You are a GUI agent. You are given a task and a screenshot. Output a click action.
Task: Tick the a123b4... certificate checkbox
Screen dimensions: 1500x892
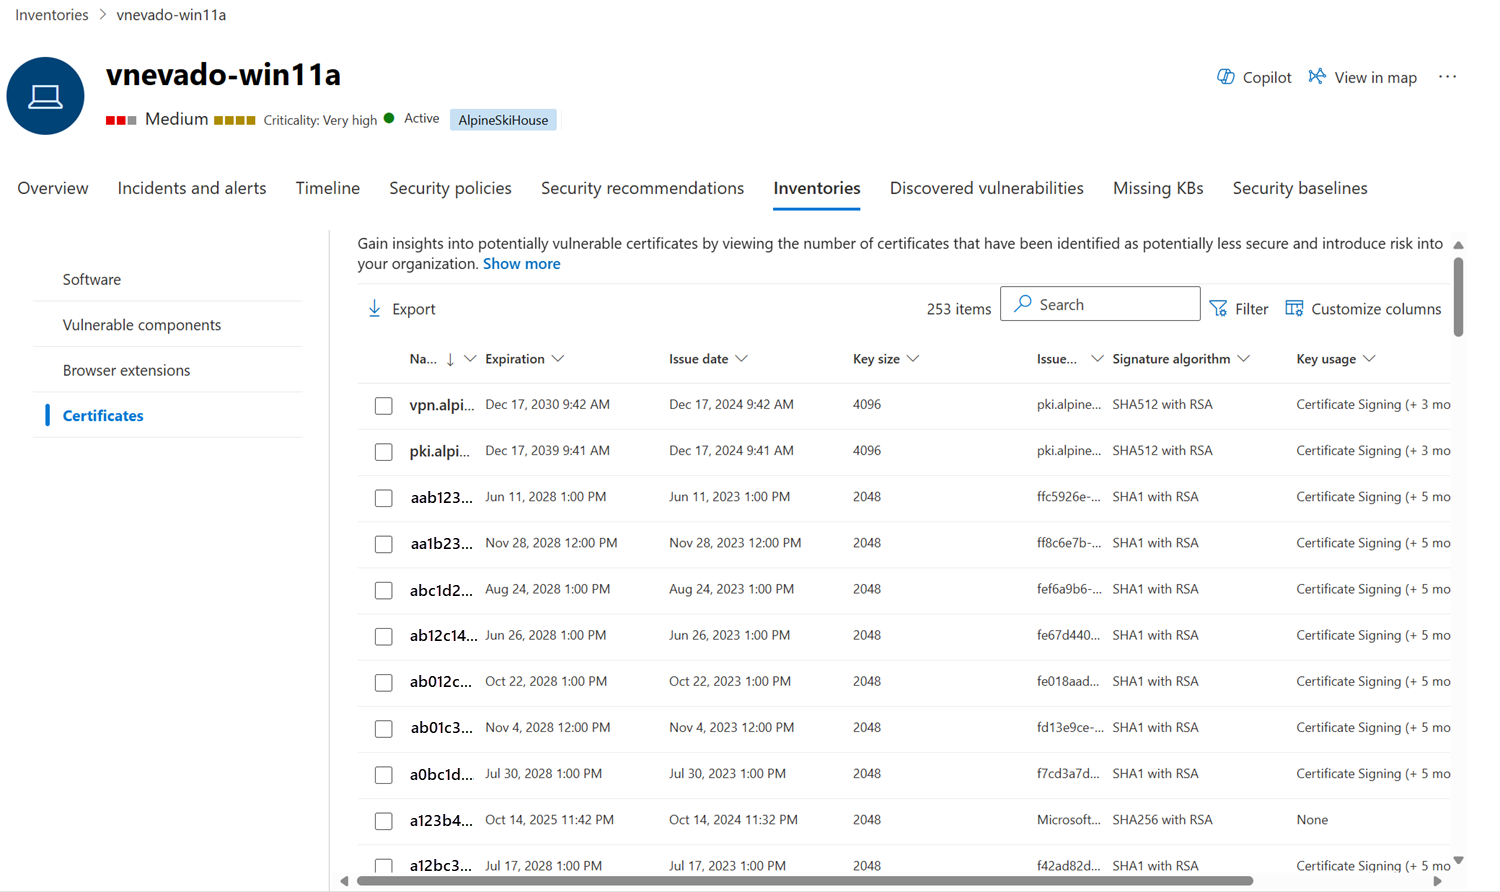point(384,821)
